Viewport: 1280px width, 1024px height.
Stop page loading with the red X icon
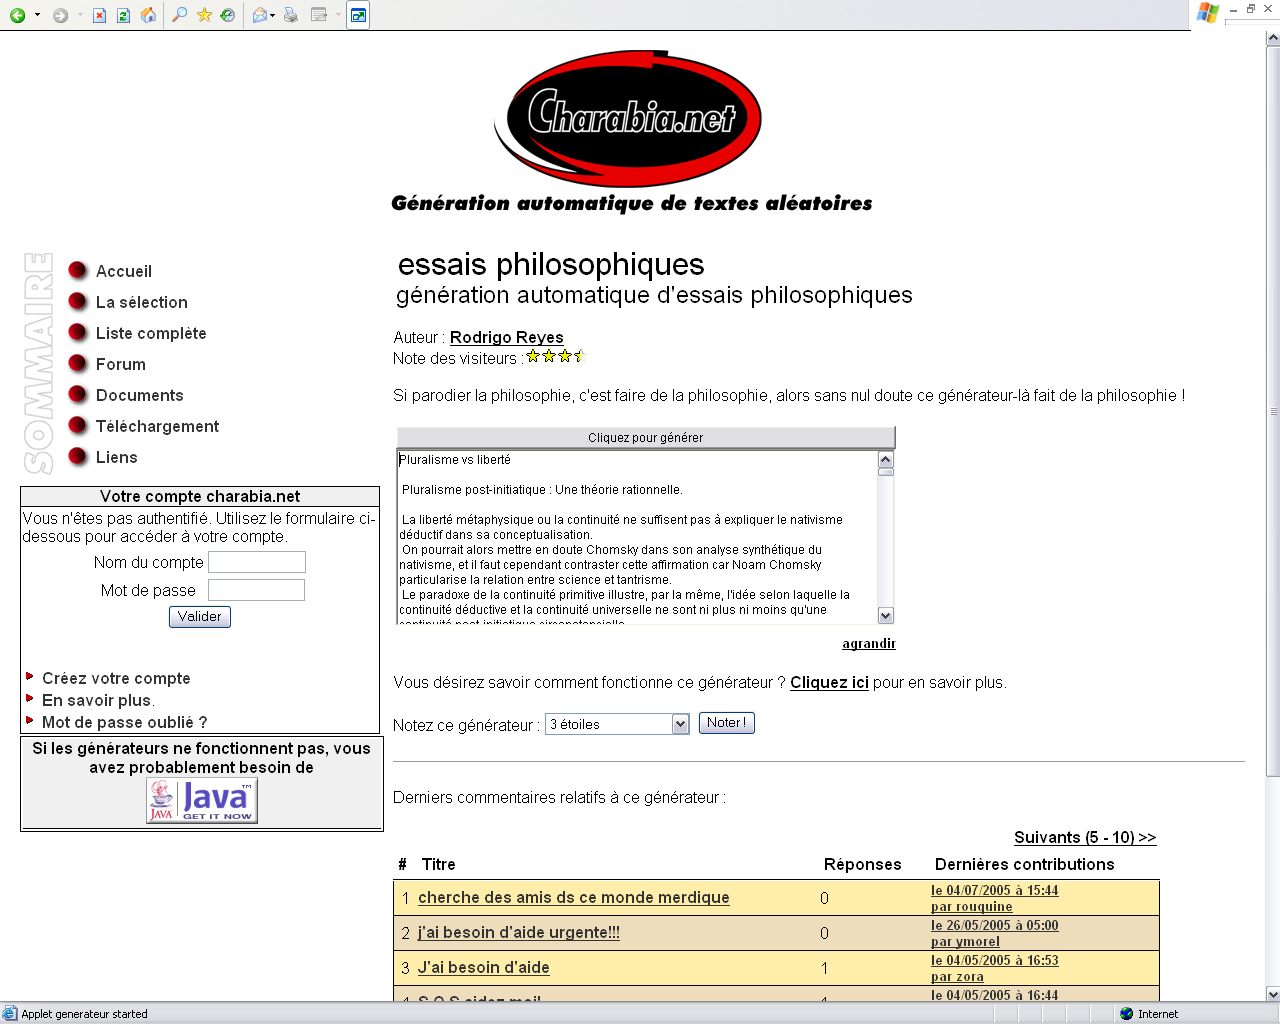[99, 15]
